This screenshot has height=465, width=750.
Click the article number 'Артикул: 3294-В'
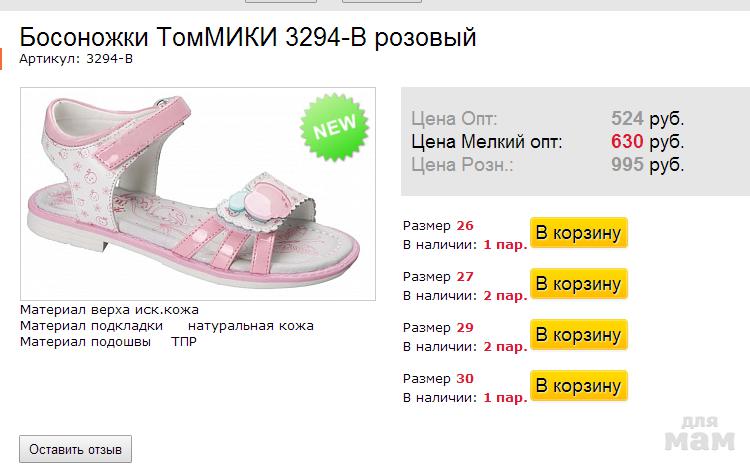[x=76, y=59]
